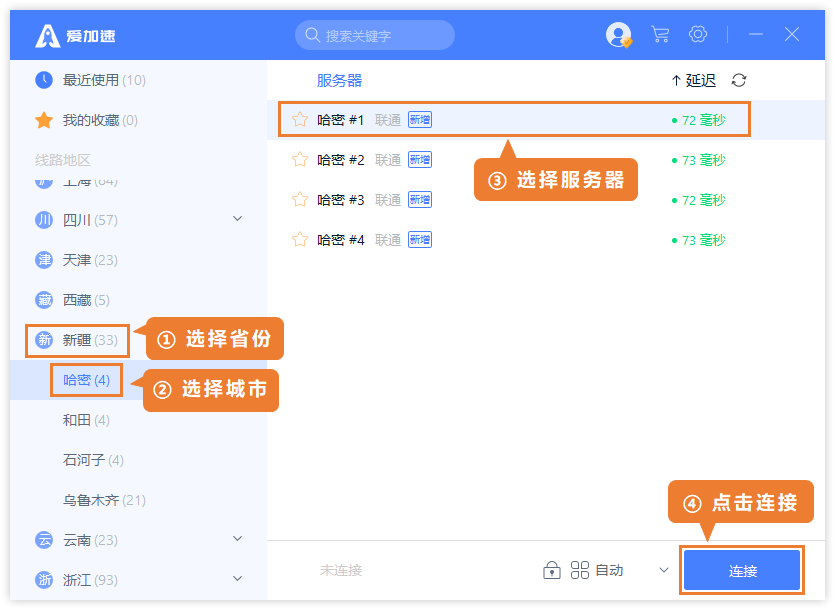
Task: Click the grid mode icon beside 自动
Action: [580, 570]
